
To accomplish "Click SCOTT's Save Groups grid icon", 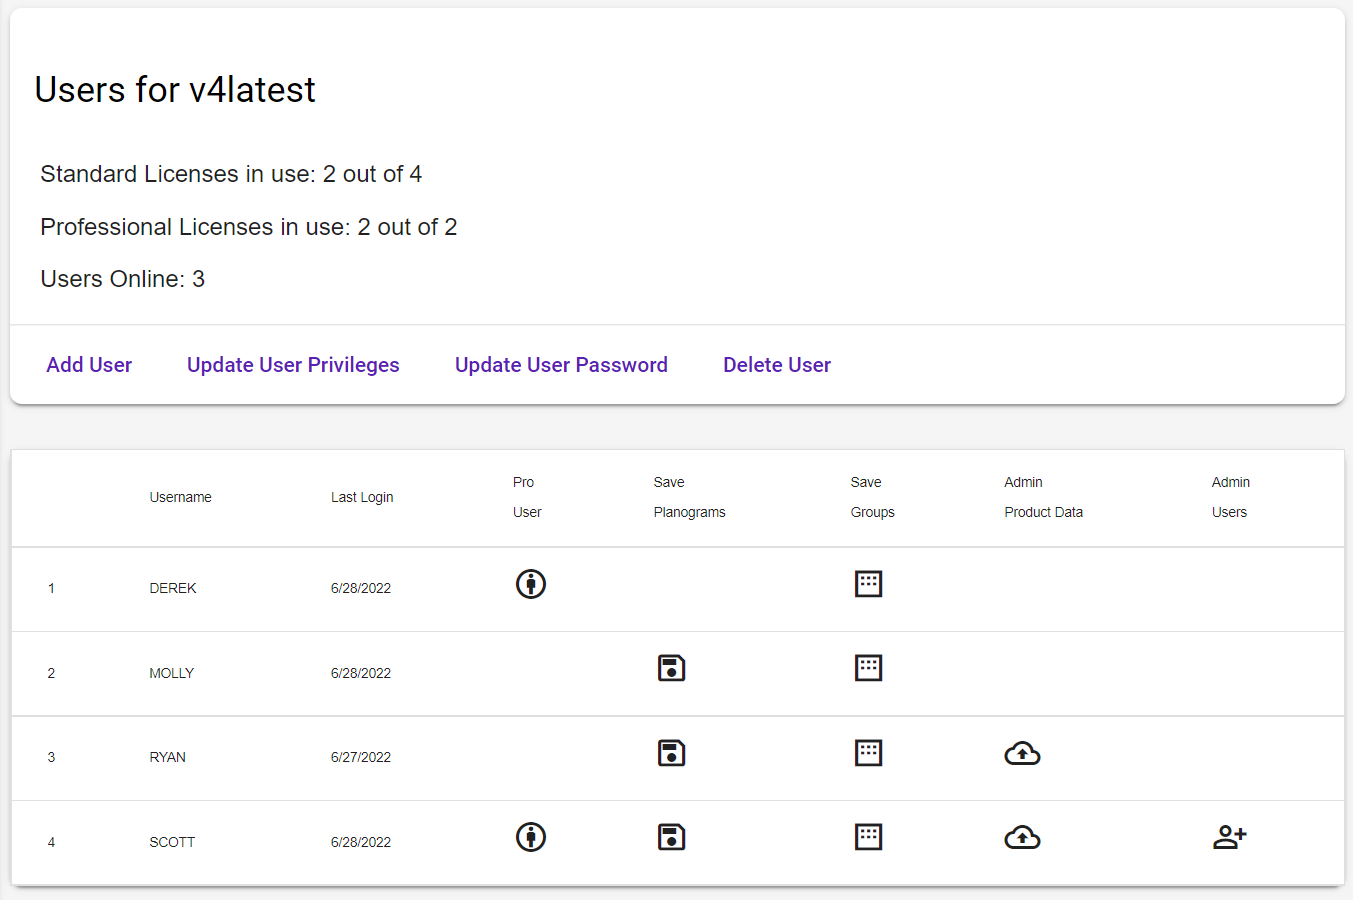I will pyautogui.click(x=868, y=837).
